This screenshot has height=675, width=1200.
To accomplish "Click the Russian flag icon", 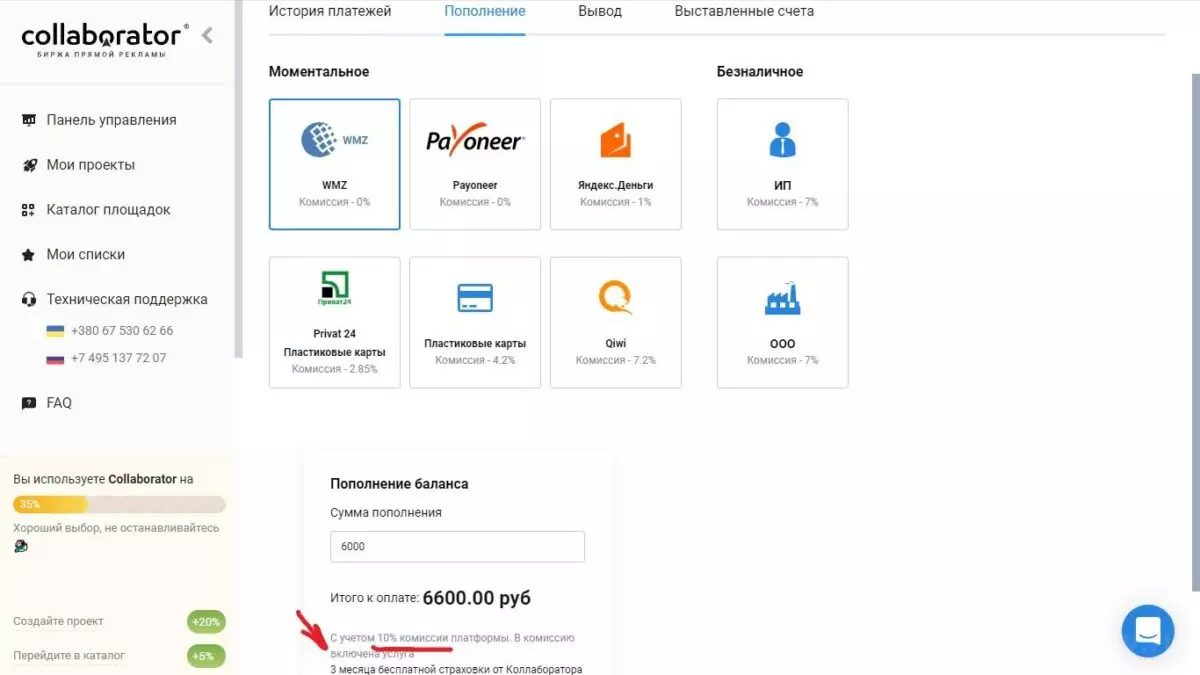I will [55, 358].
